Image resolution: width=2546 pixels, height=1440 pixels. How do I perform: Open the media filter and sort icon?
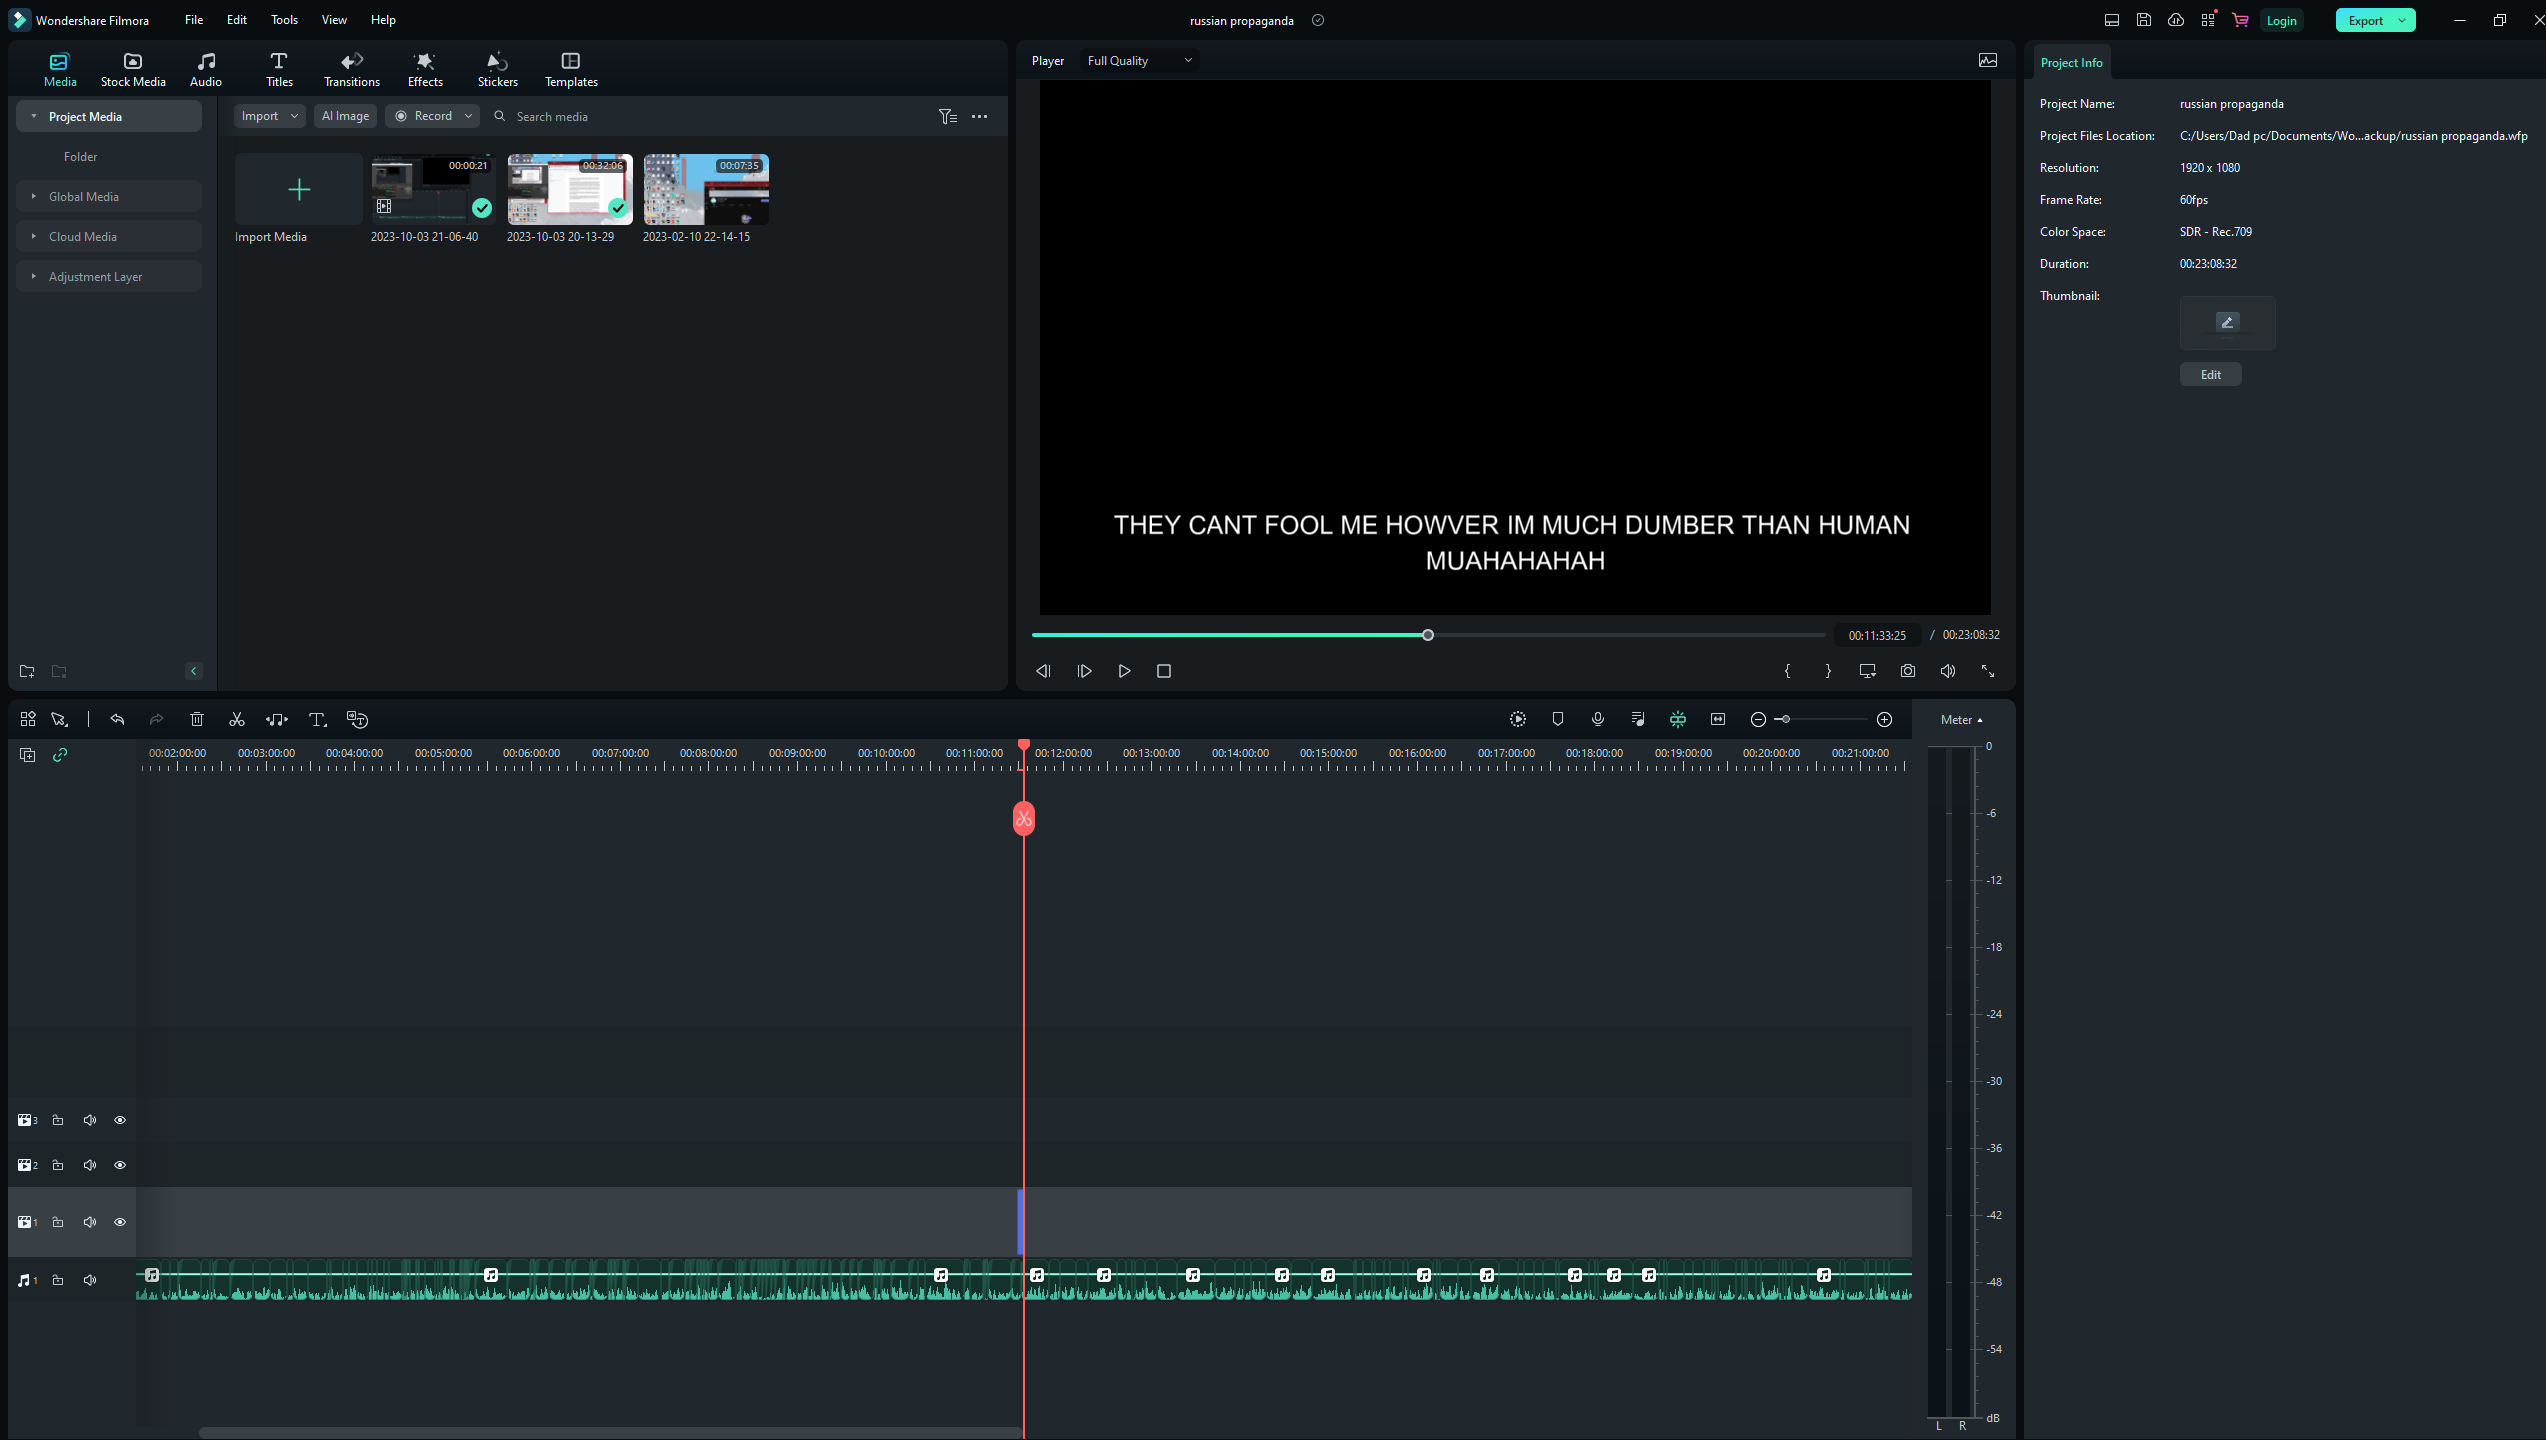pos(947,116)
